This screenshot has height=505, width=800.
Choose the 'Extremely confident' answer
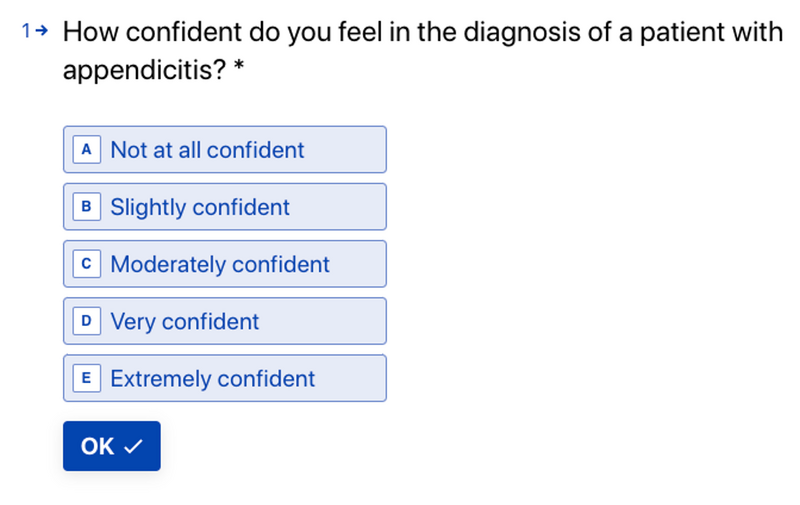pos(225,378)
